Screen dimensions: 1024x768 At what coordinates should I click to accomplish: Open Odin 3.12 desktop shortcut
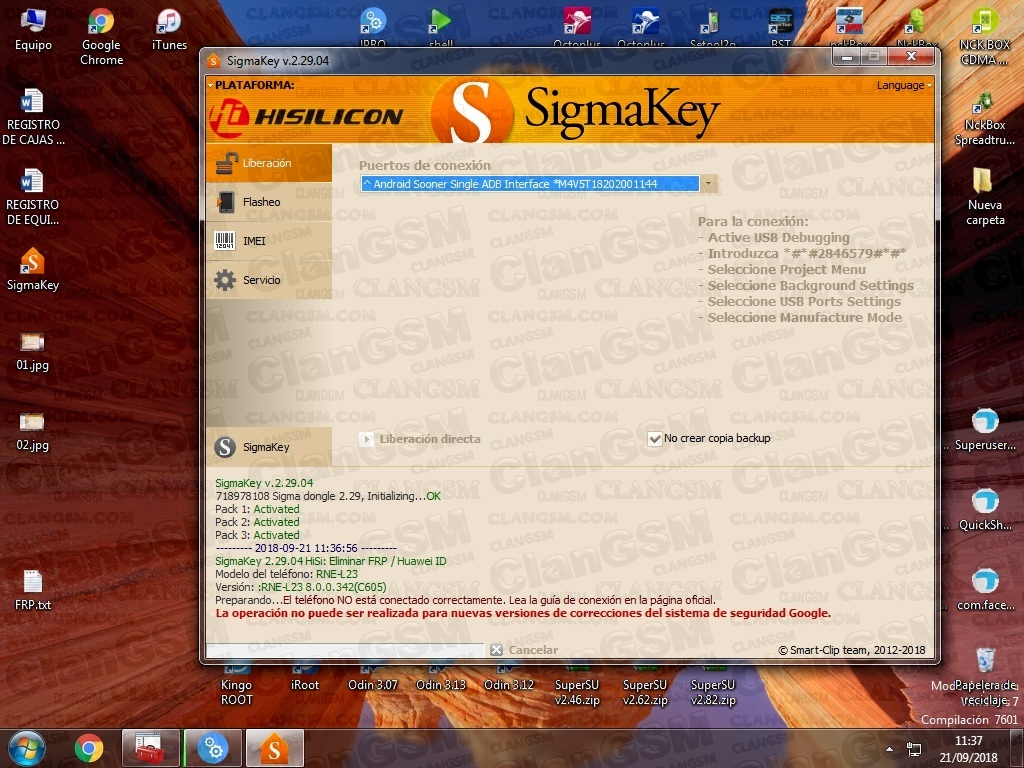[509, 677]
